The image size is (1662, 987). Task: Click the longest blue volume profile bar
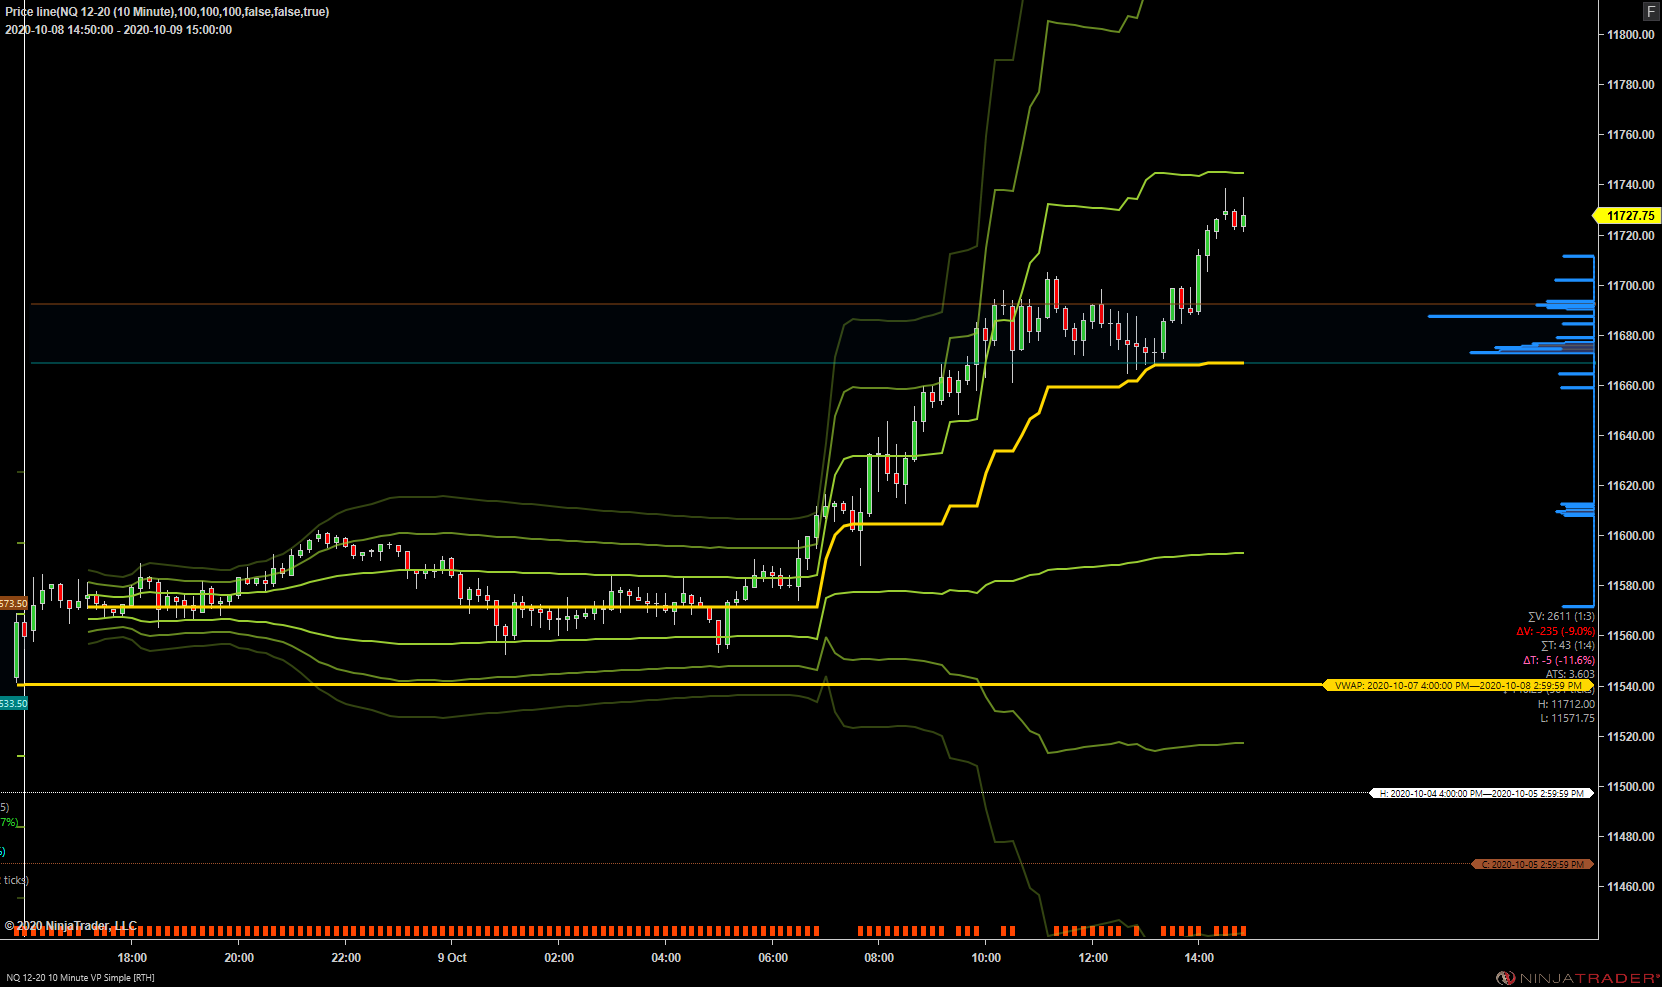coord(1511,317)
